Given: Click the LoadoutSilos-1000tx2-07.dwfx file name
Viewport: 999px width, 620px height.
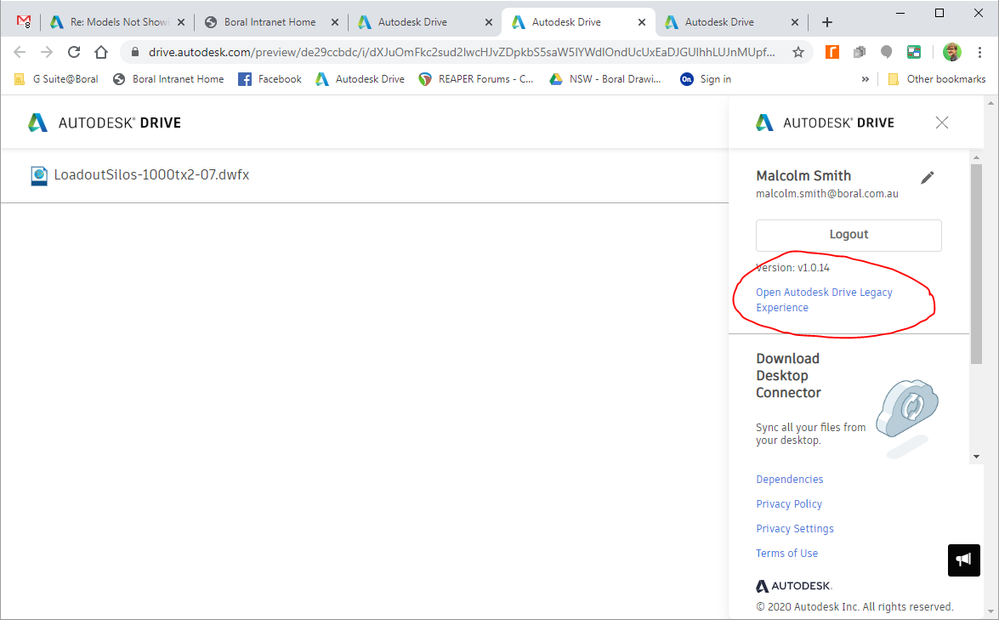Looking at the screenshot, I should 152,175.
